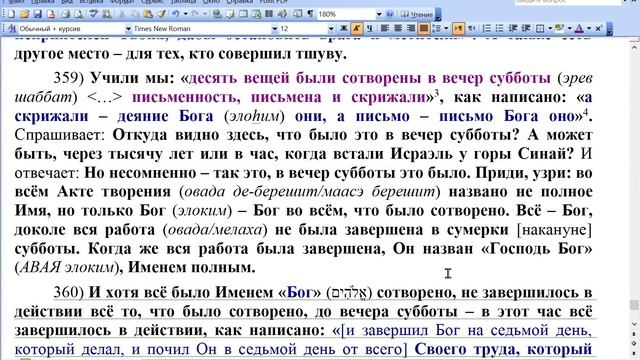Align text to the right
640x360 pixels.
point(411,28)
